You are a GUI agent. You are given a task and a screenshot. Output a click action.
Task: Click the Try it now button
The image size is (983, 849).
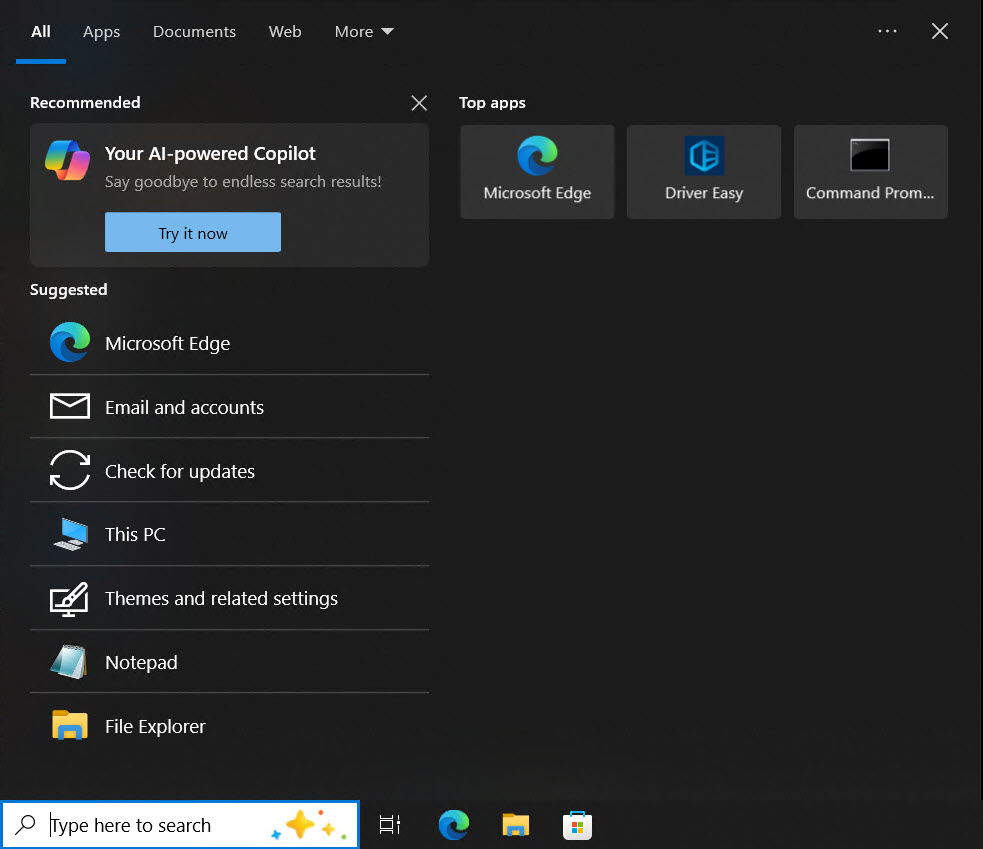(x=193, y=233)
